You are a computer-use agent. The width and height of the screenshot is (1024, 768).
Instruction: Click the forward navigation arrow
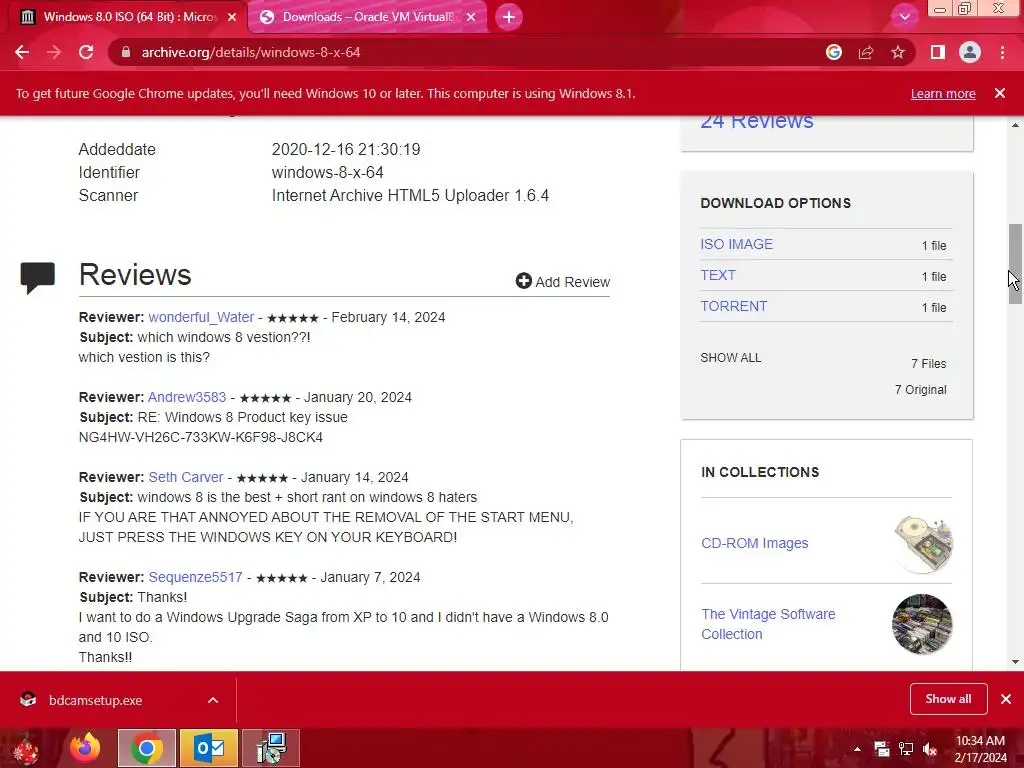point(54,52)
